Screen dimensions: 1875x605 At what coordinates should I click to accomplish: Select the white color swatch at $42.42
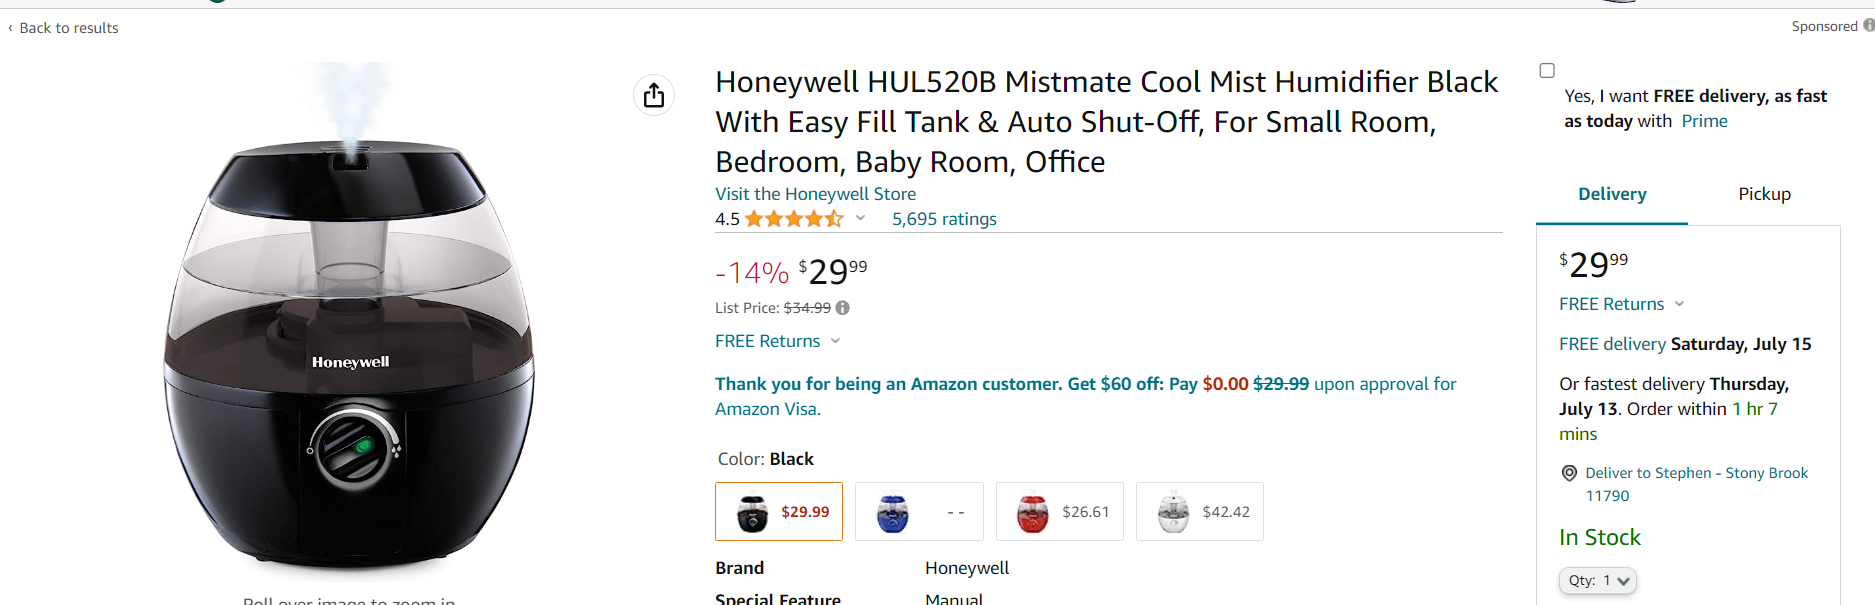point(1200,512)
